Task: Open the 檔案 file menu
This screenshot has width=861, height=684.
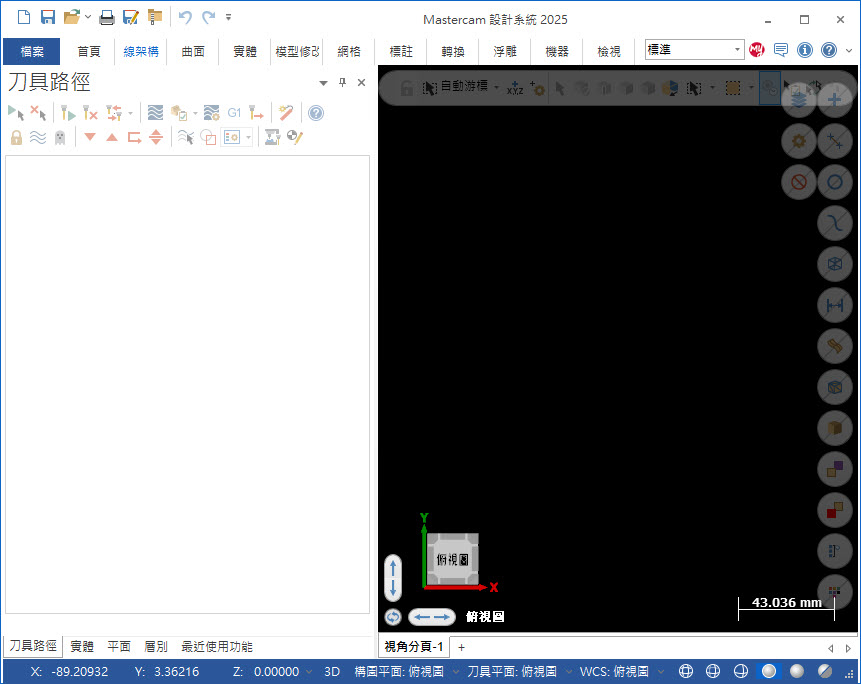Action: coord(32,52)
